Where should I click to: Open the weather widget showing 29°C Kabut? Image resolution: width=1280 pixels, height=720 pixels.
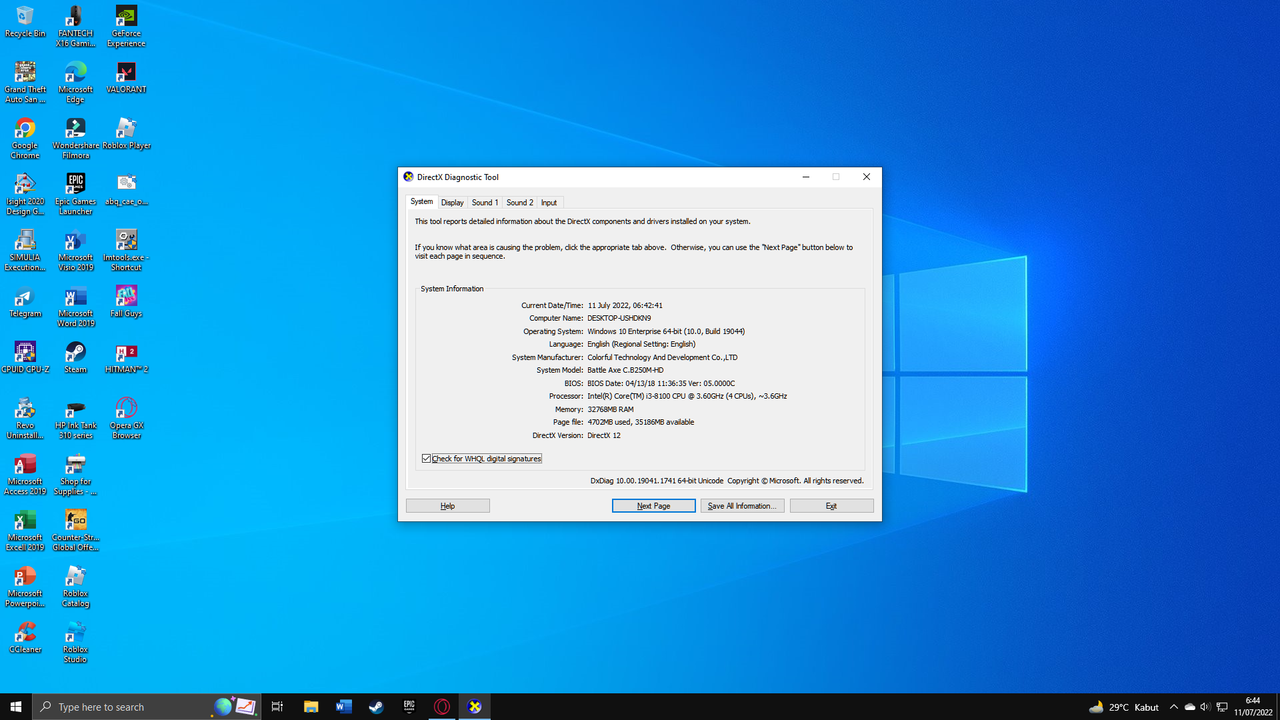click(1125, 706)
